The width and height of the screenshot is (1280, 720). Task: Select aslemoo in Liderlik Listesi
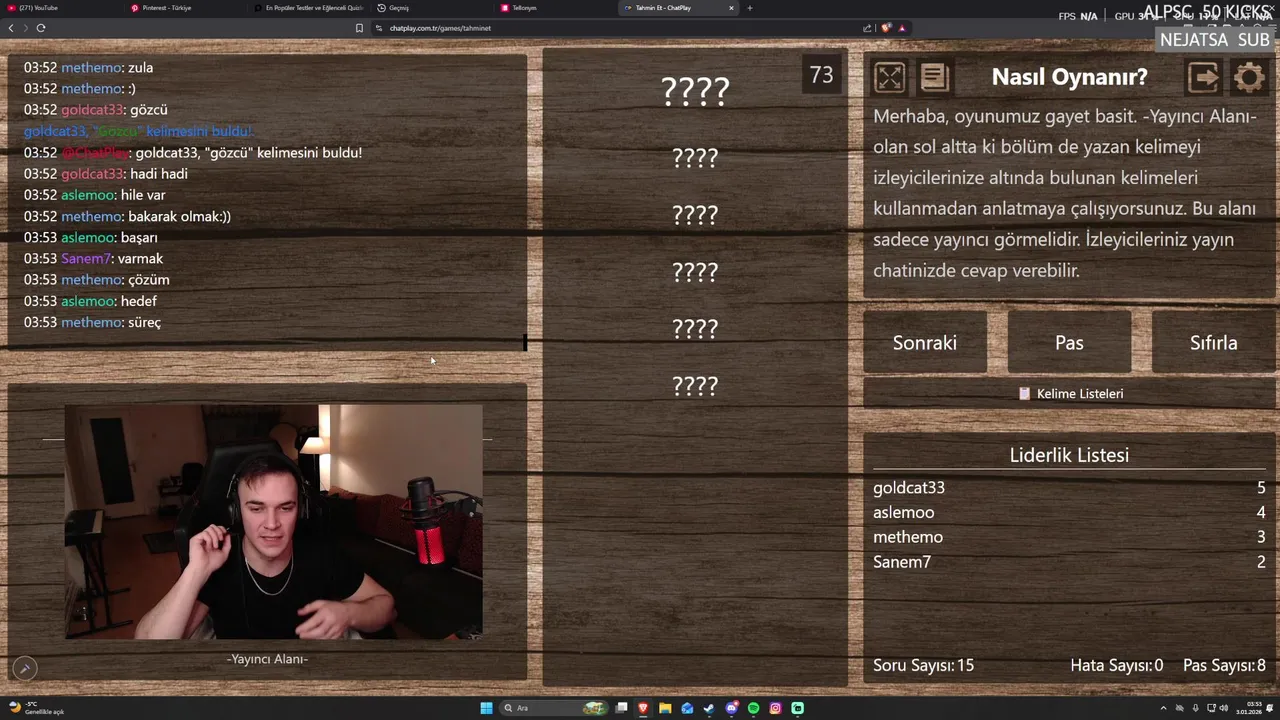[x=903, y=513]
